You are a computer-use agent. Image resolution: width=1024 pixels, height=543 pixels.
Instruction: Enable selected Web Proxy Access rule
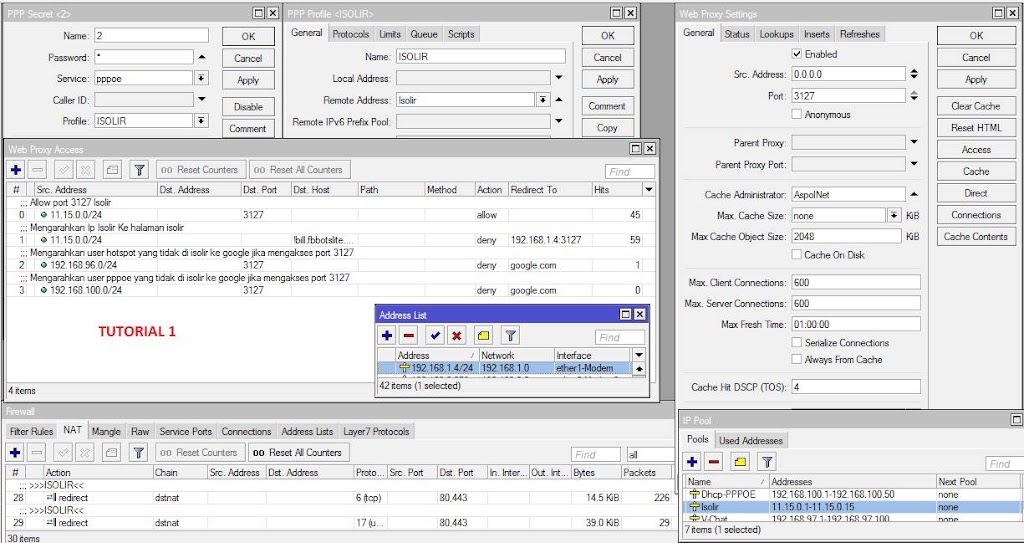coord(63,170)
